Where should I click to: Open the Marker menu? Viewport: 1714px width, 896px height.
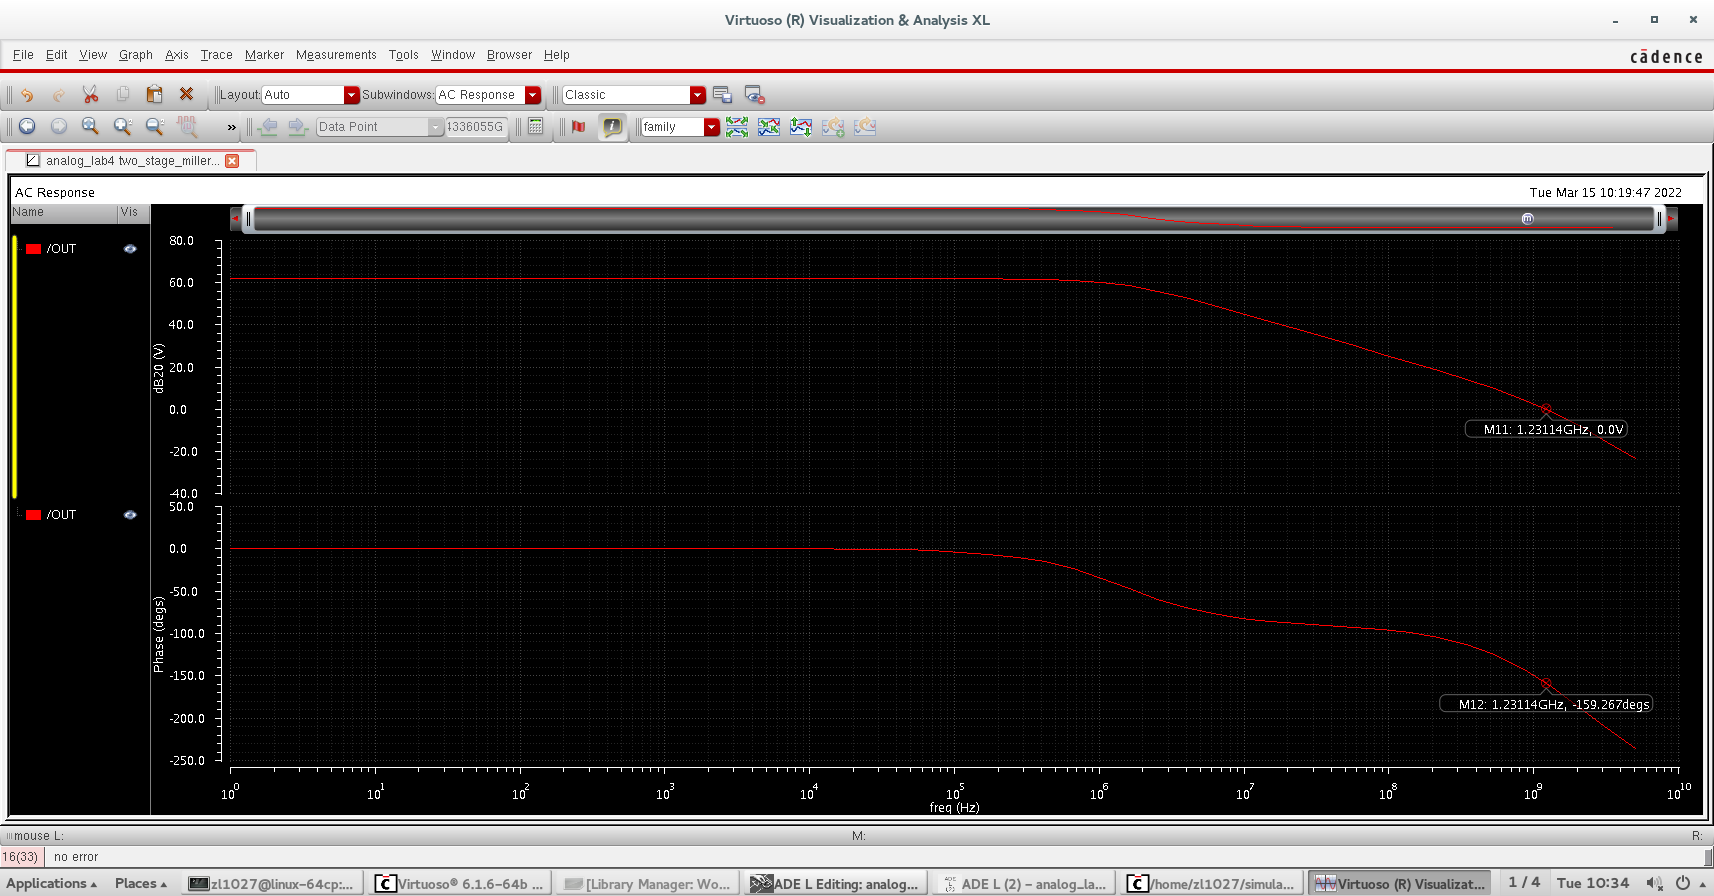(x=264, y=55)
